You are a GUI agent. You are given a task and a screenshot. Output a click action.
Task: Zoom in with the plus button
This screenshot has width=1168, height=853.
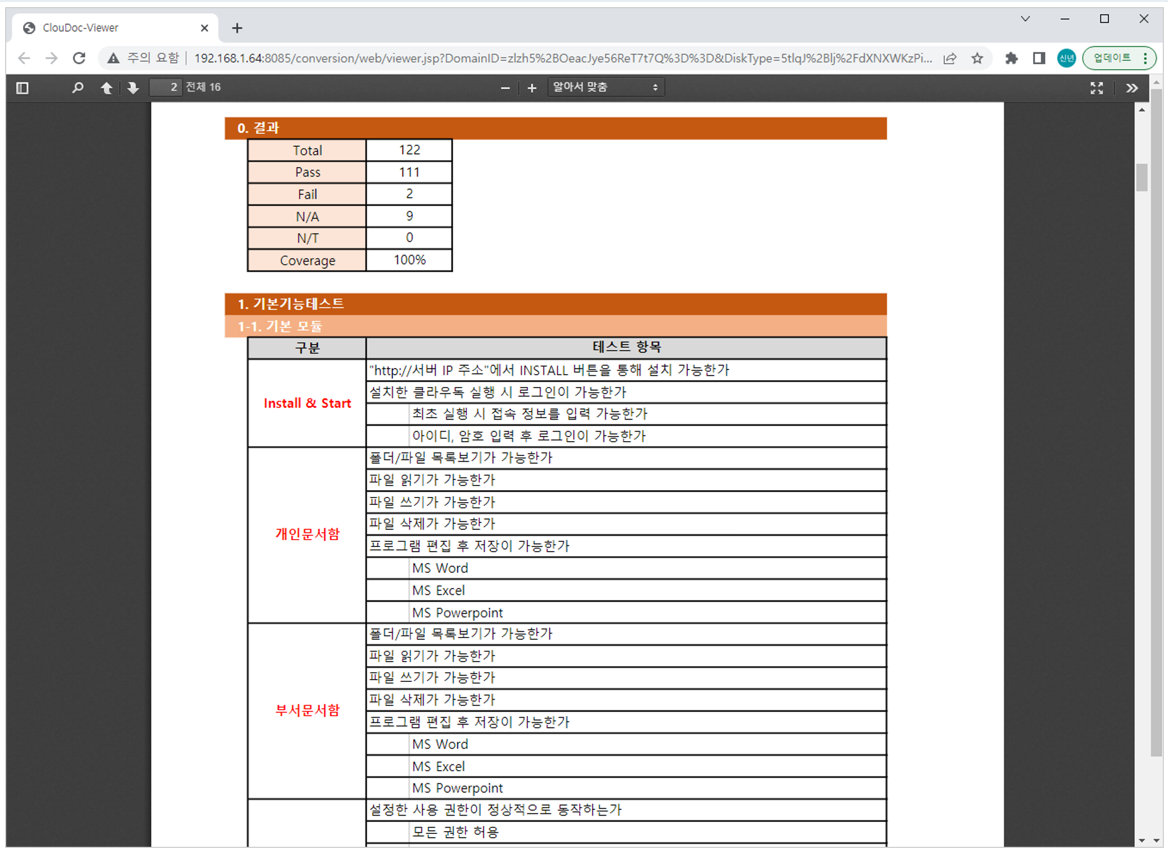(x=532, y=88)
